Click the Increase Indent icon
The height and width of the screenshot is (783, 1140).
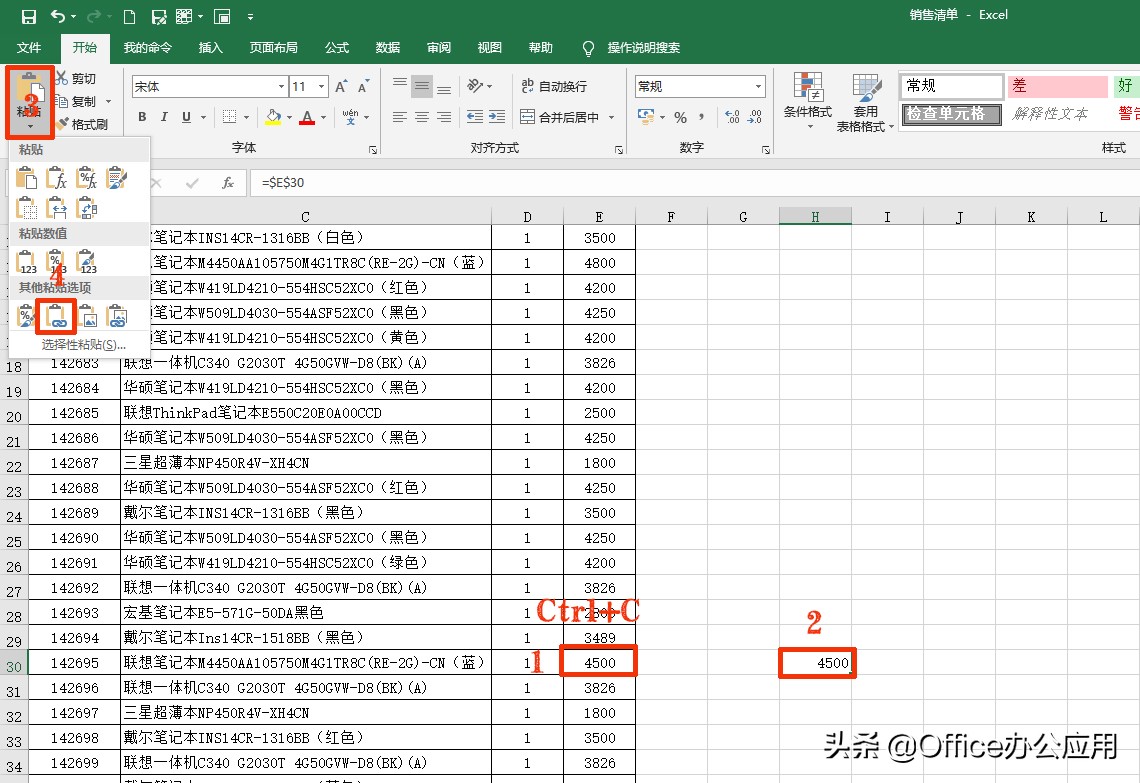[497, 116]
